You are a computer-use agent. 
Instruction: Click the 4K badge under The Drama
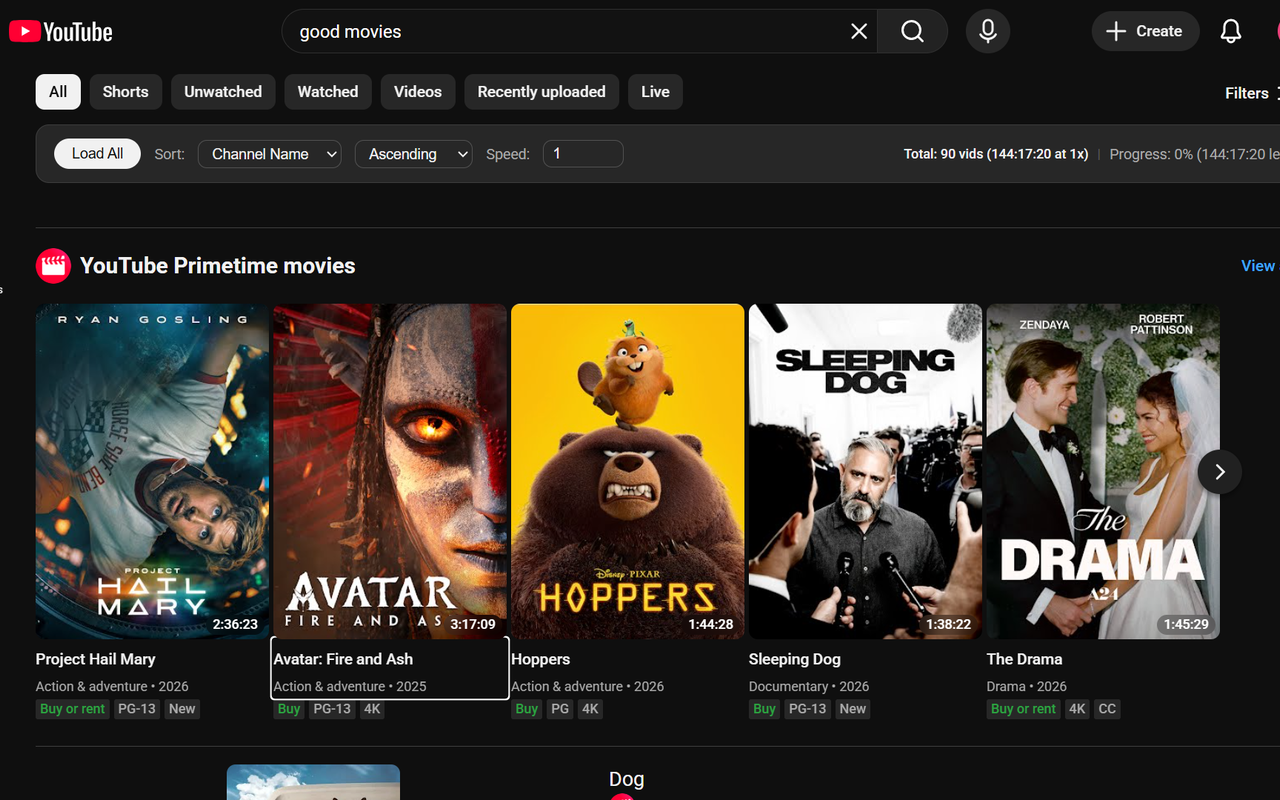[1077, 709]
